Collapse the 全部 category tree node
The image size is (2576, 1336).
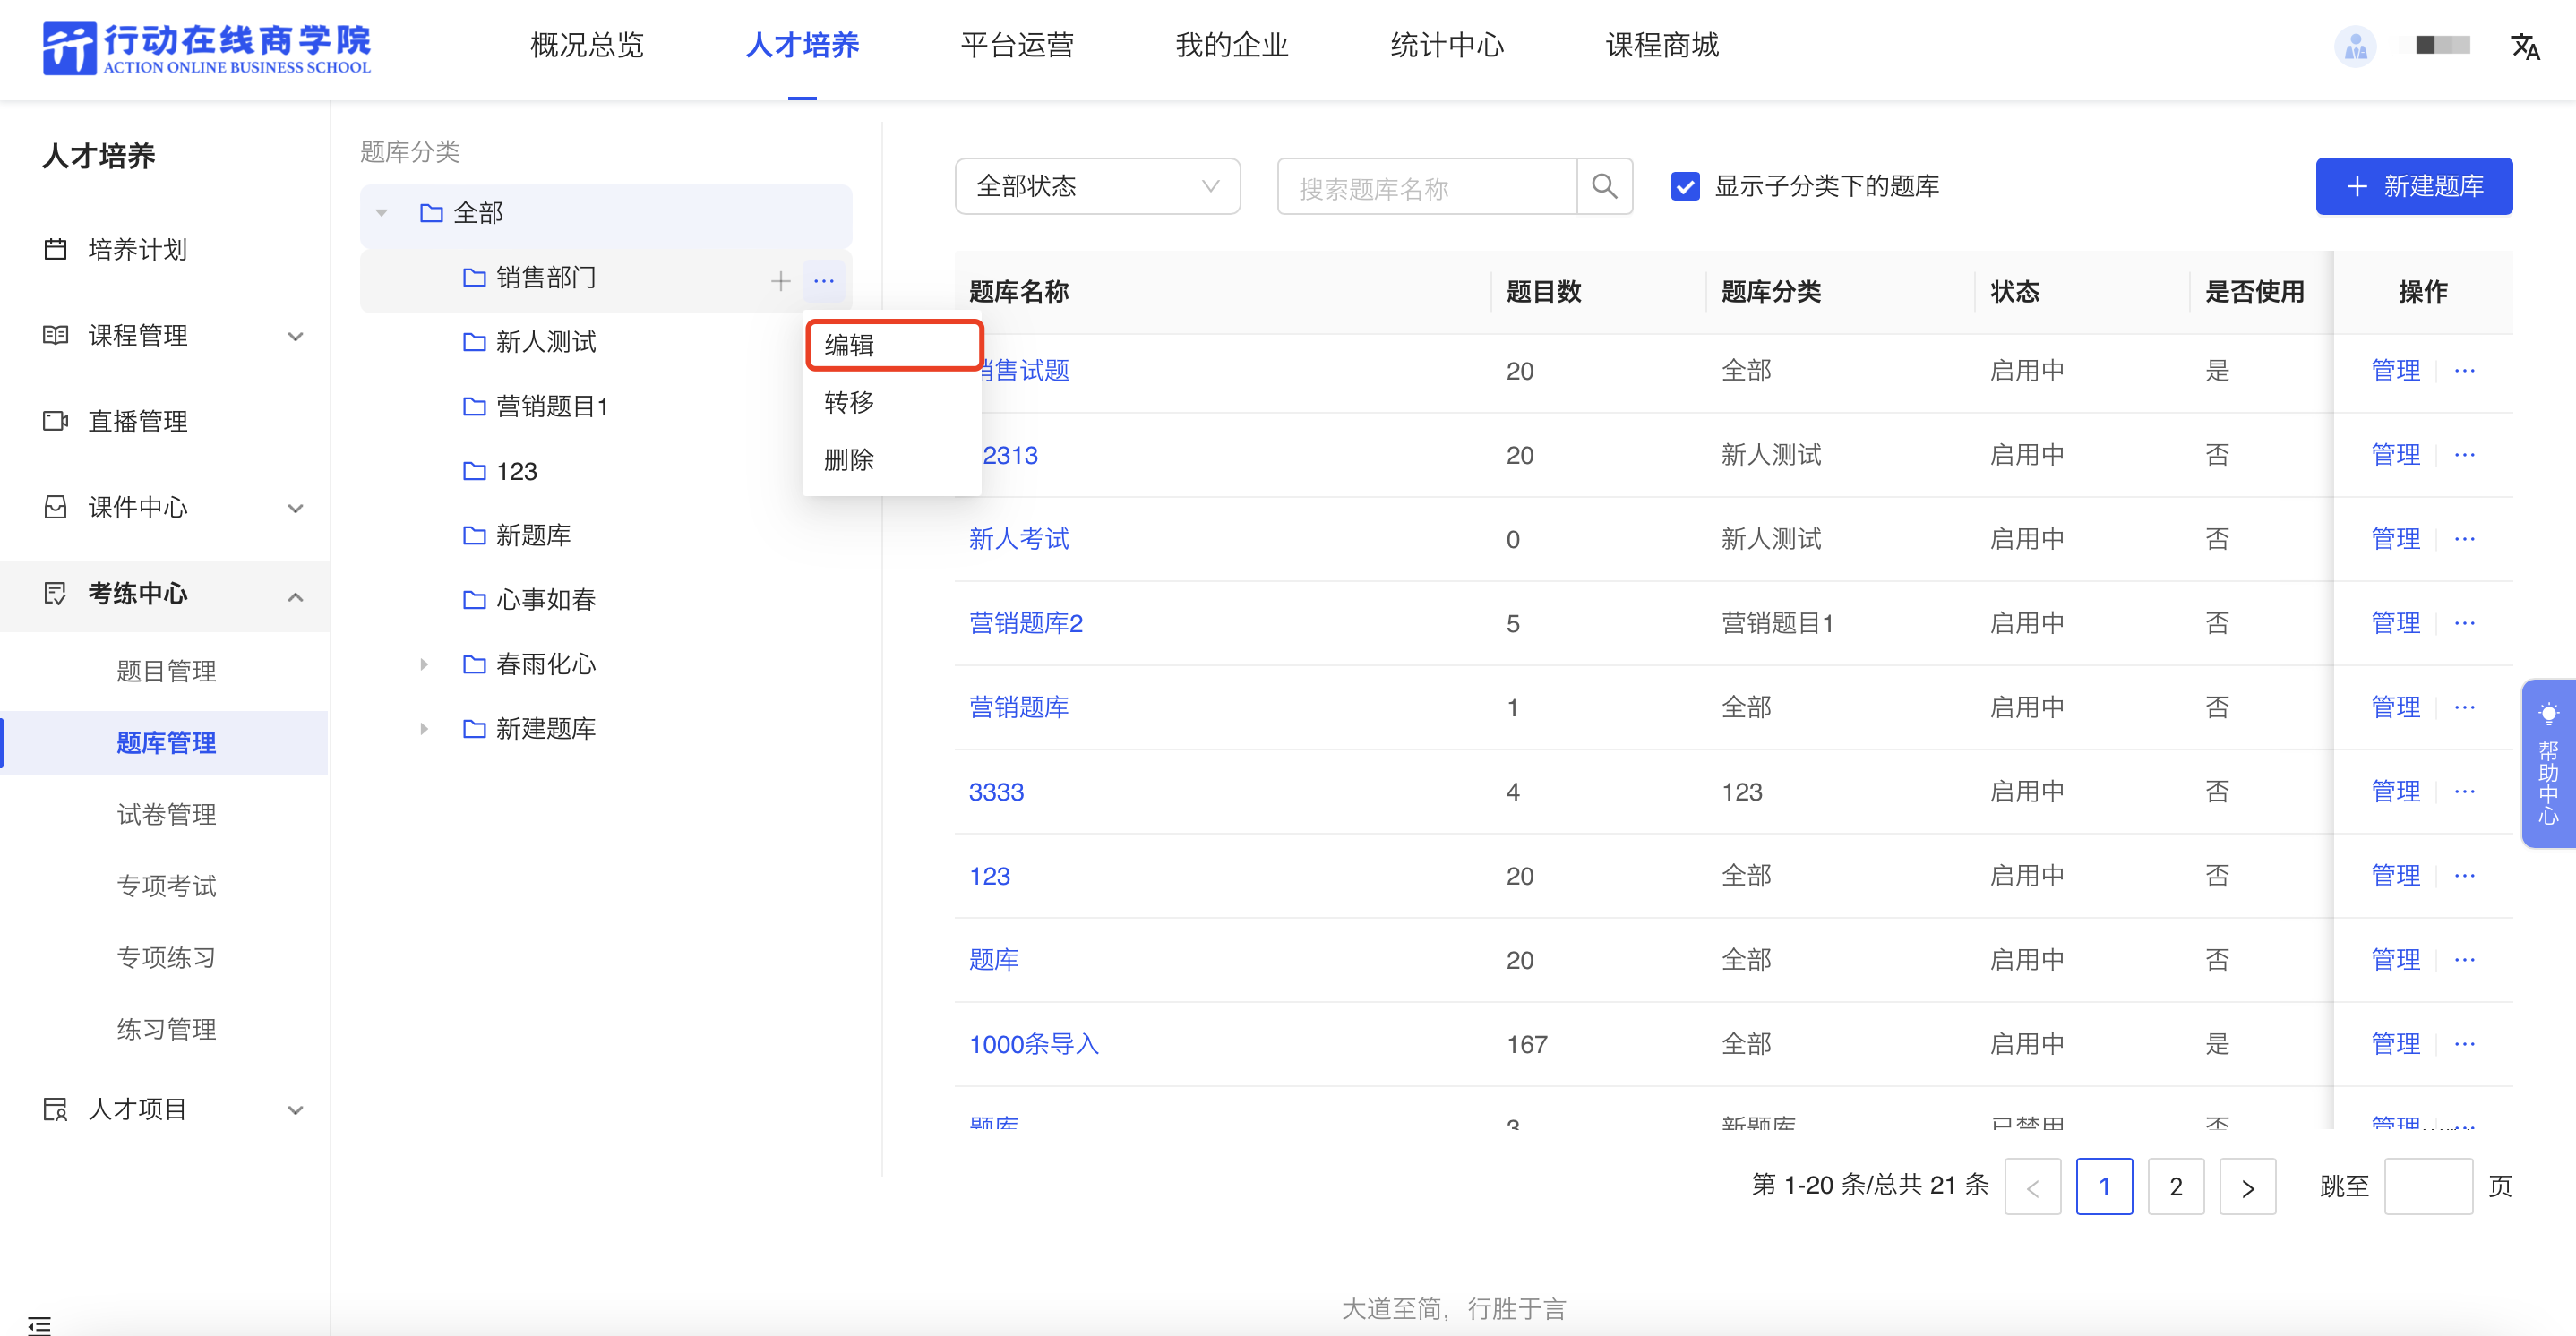(x=381, y=213)
